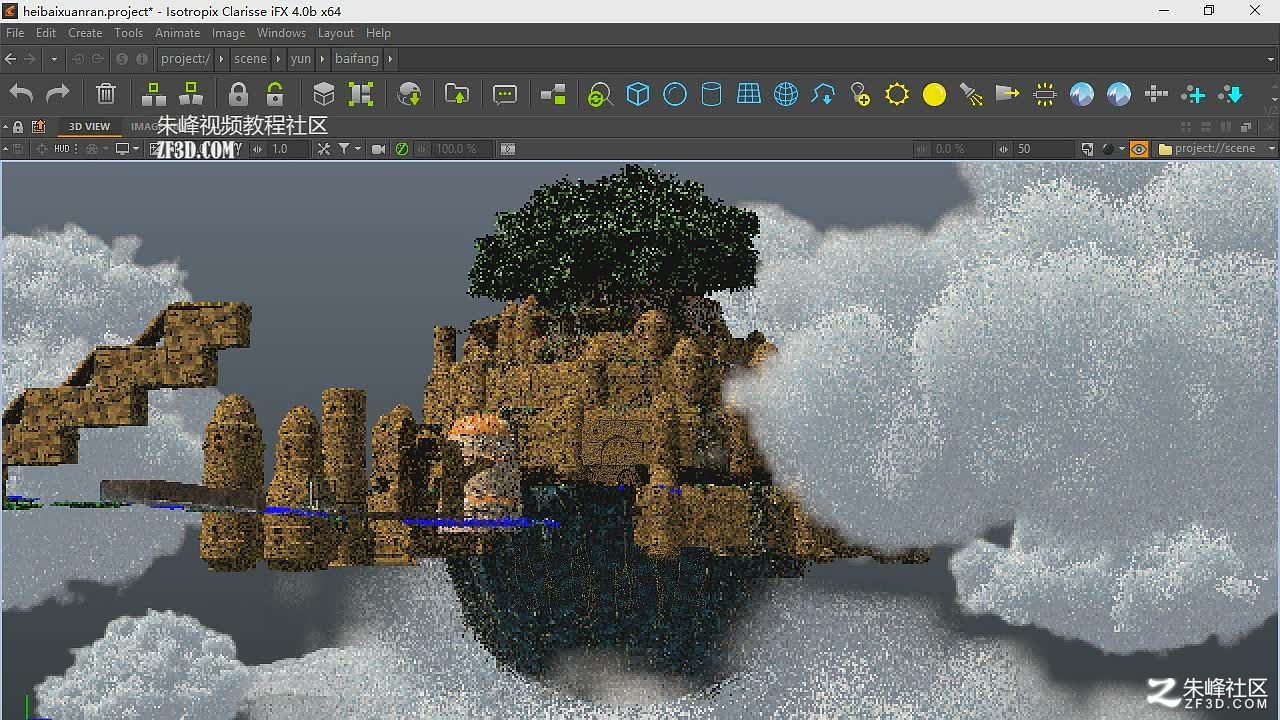Click the magnifier refresh search icon
Viewport: 1280px width, 720px height.
coord(600,95)
